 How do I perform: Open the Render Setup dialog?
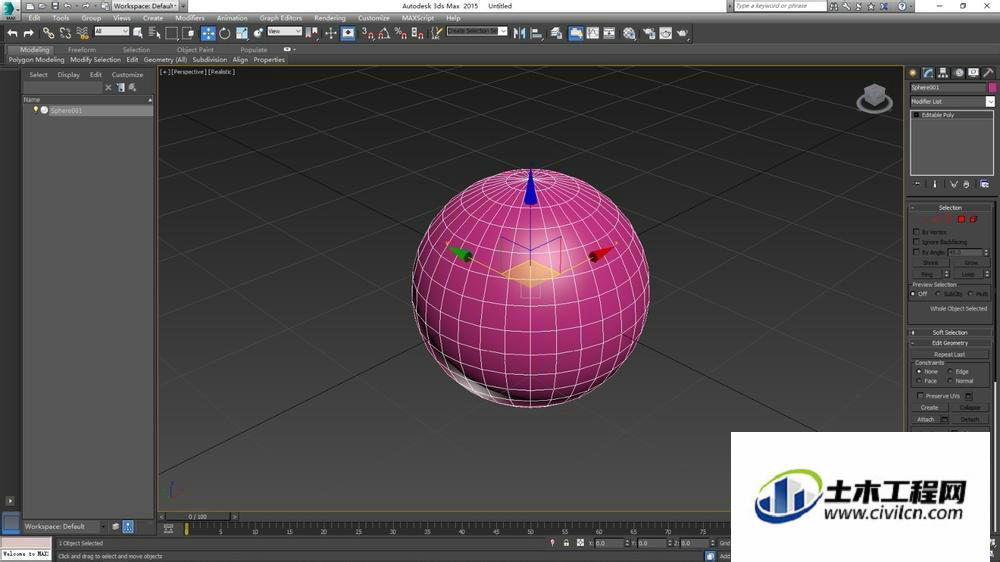(x=649, y=33)
